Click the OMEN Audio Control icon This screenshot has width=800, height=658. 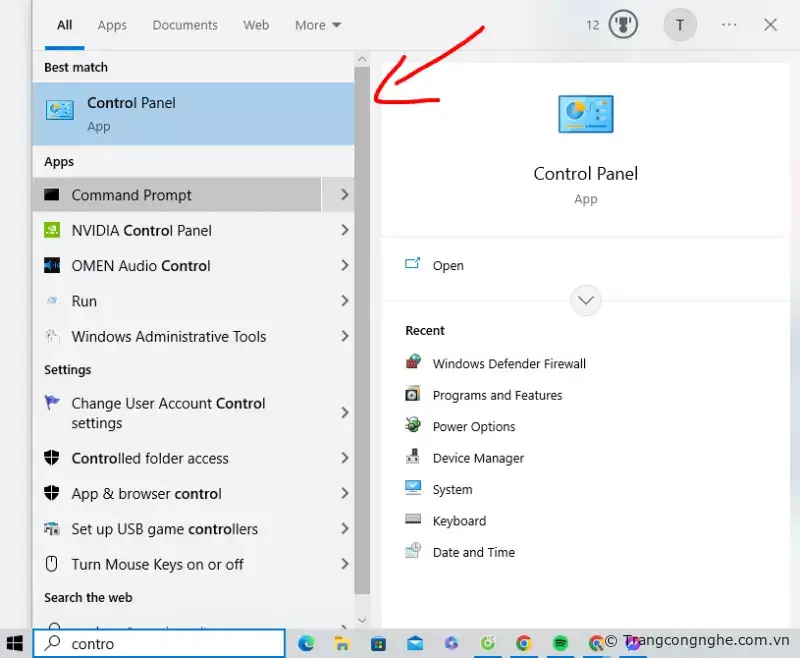pos(52,266)
